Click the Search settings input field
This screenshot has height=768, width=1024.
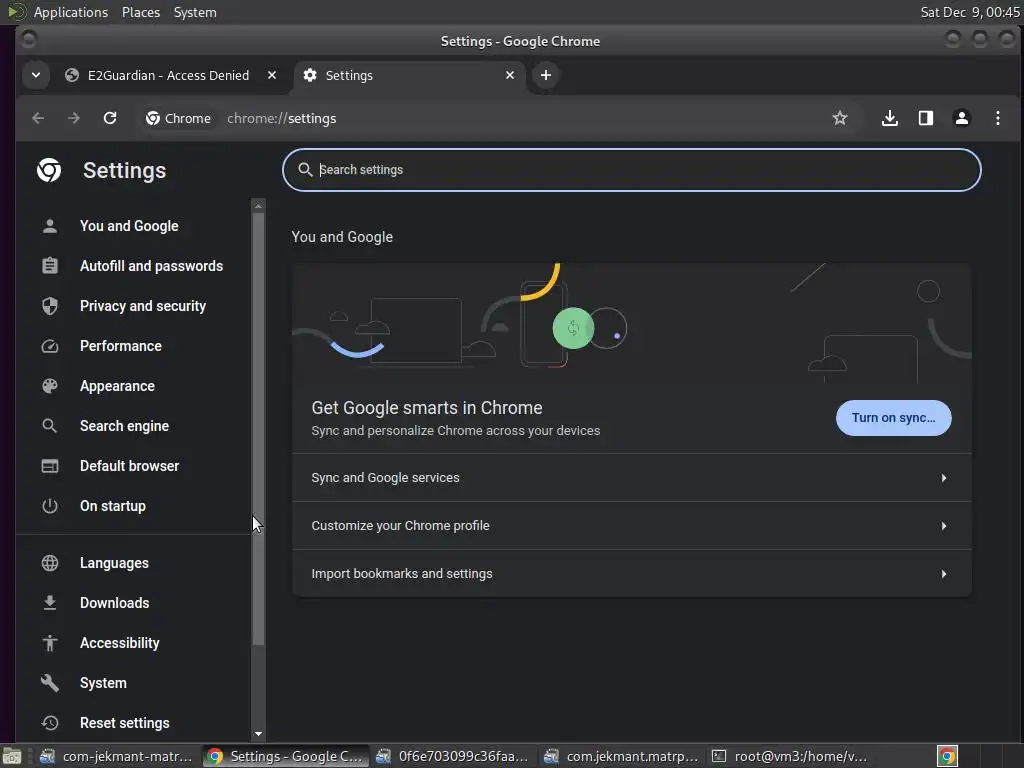[632, 170]
